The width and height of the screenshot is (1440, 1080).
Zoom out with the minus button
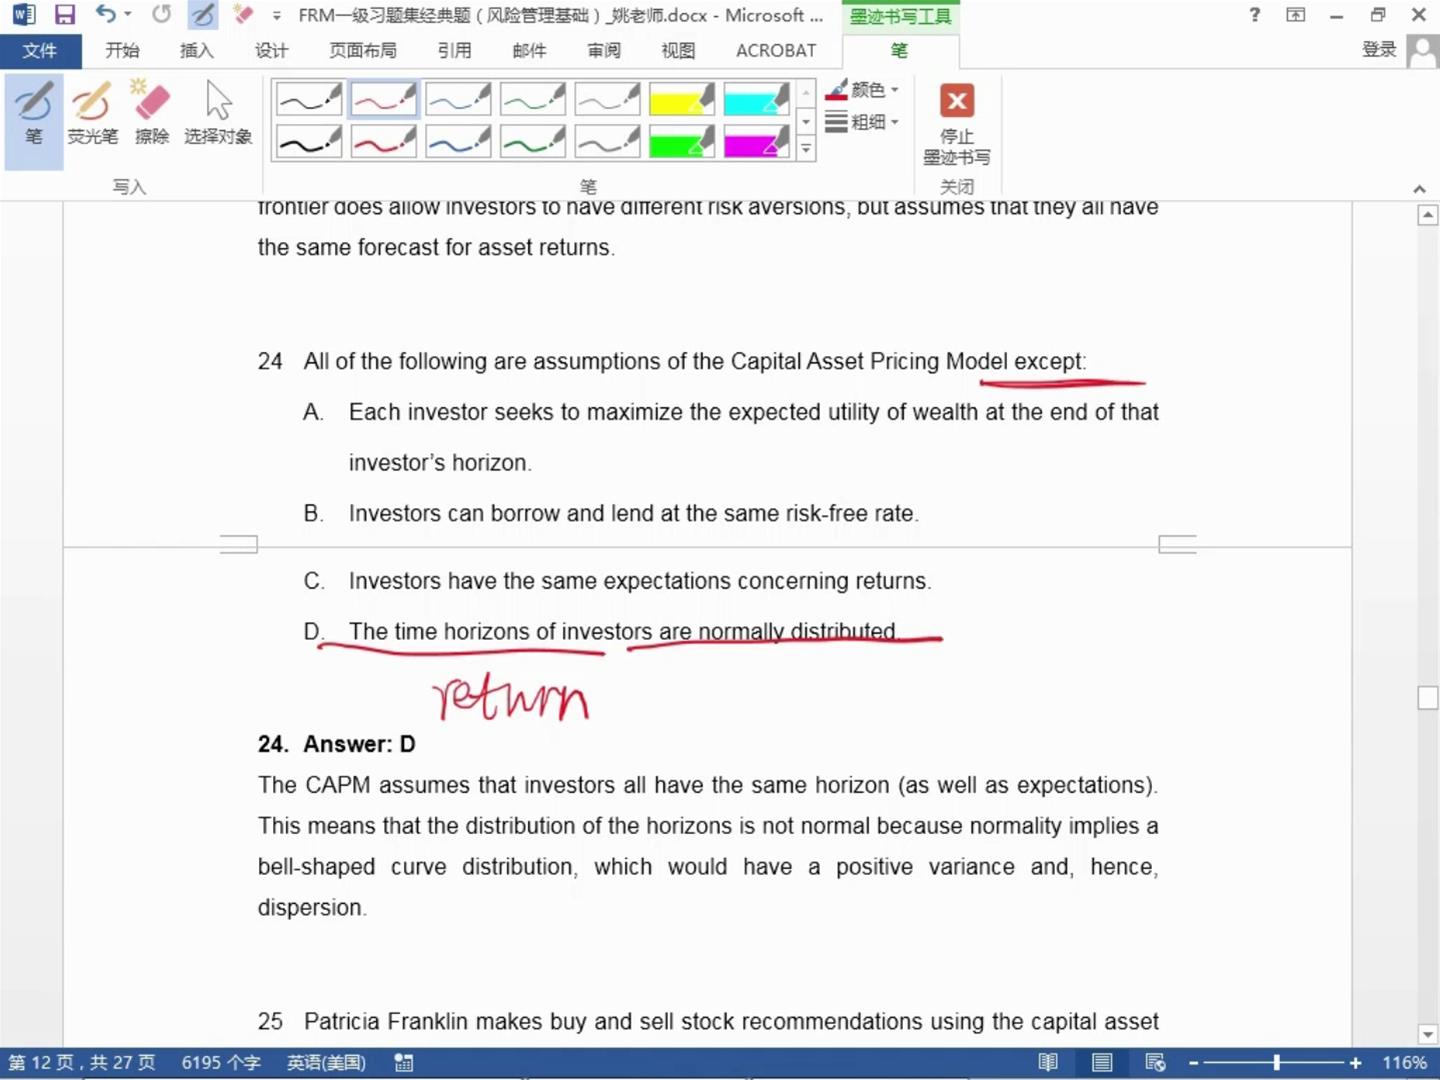1193,1063
